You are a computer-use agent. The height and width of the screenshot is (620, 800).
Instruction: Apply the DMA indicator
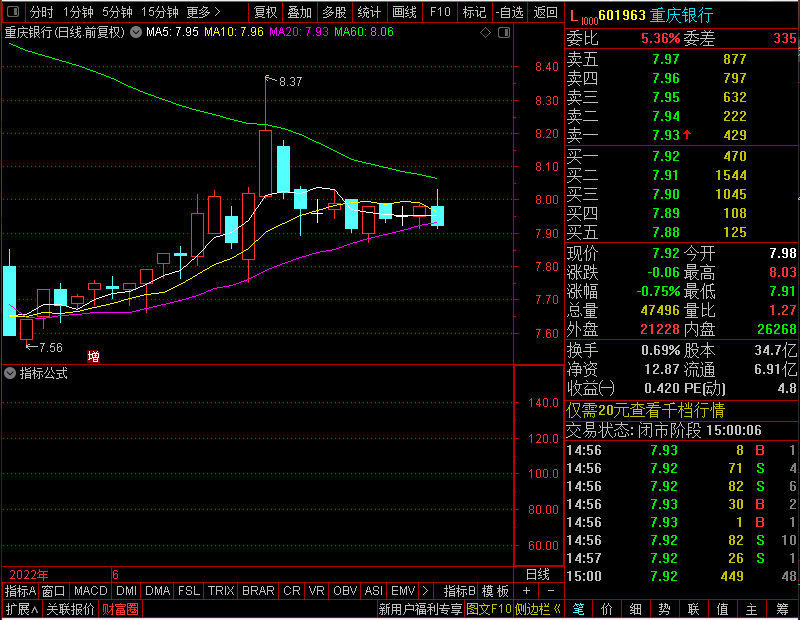click(x=157, y=591)
